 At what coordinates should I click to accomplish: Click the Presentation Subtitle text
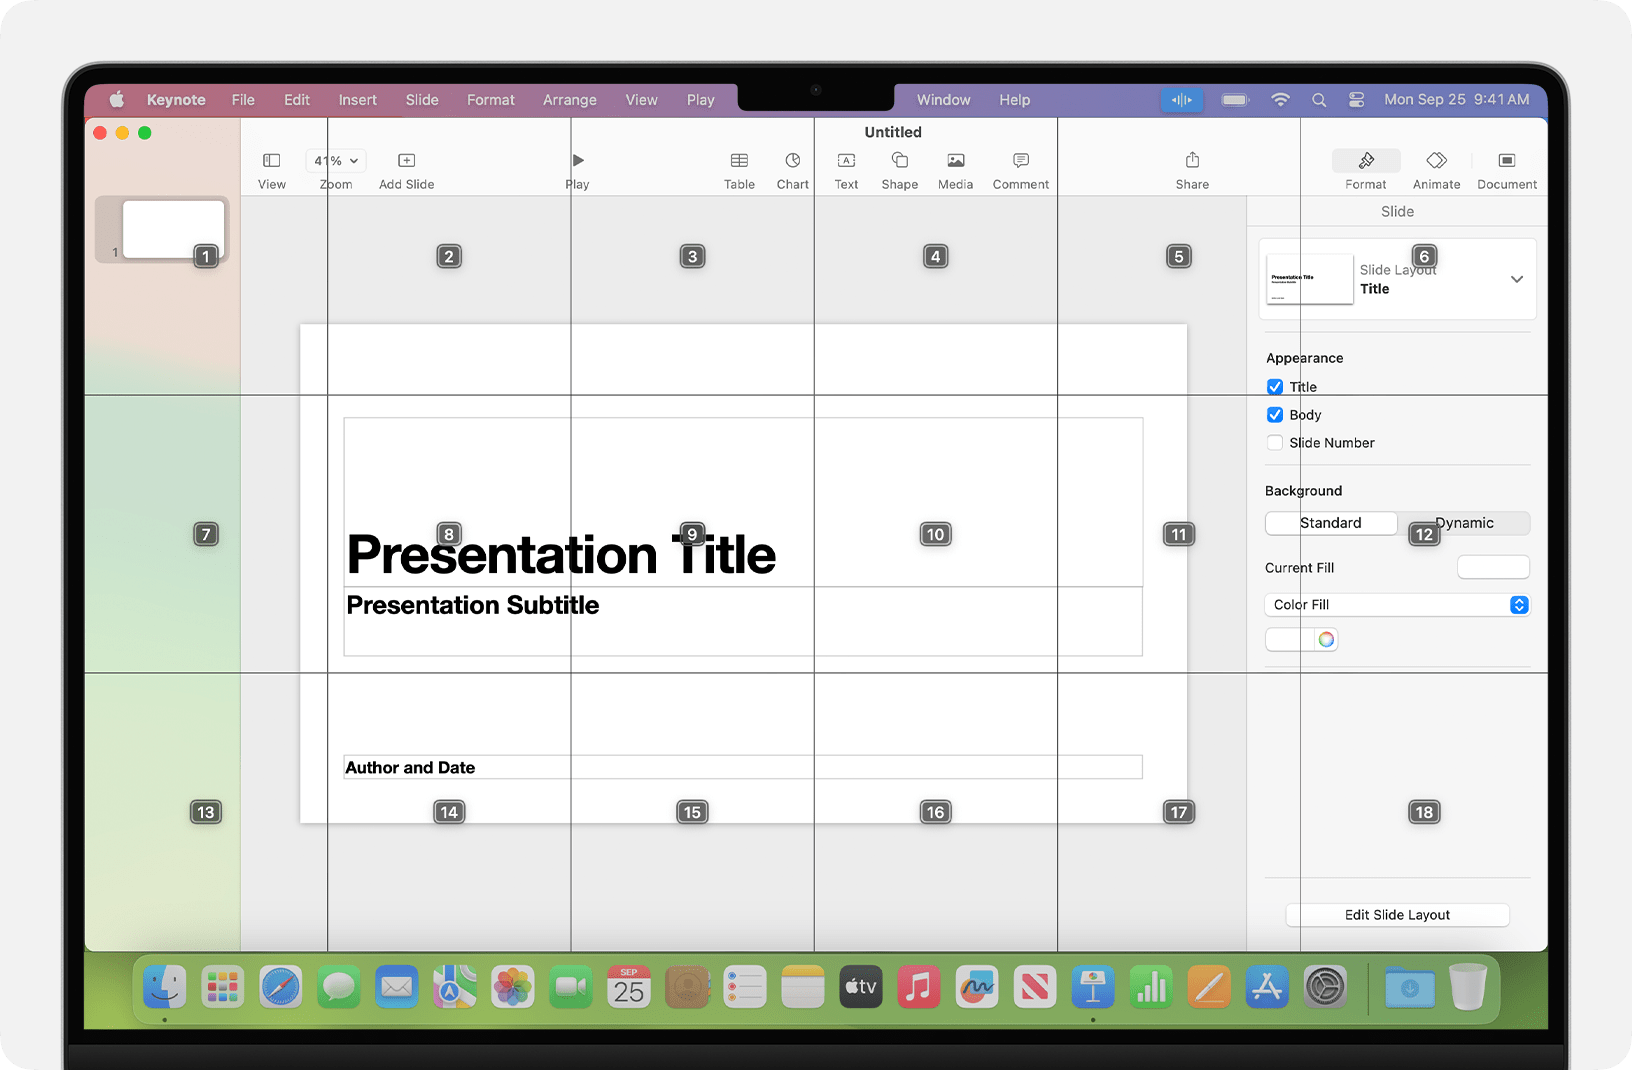472,606
